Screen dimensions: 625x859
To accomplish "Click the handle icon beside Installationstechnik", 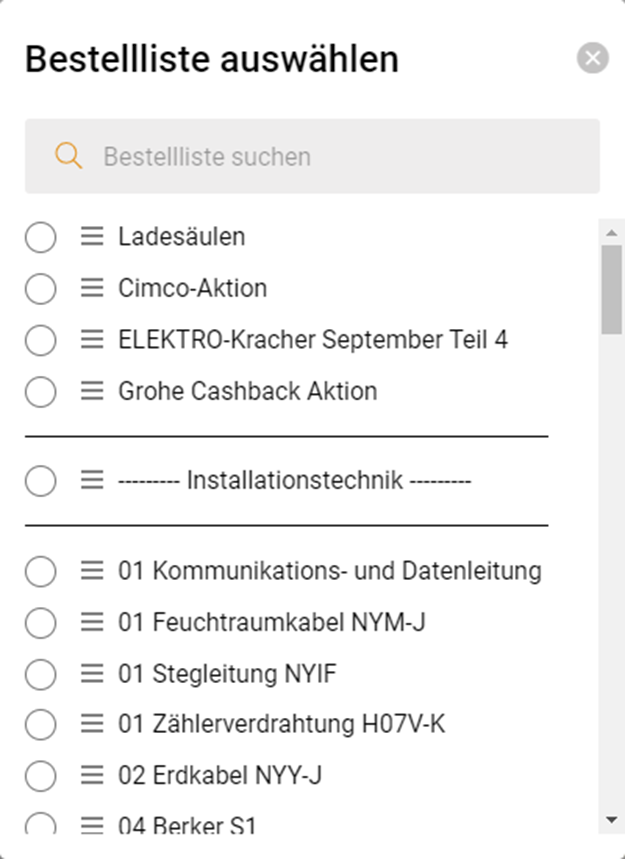I will click(x=92, y=481).
